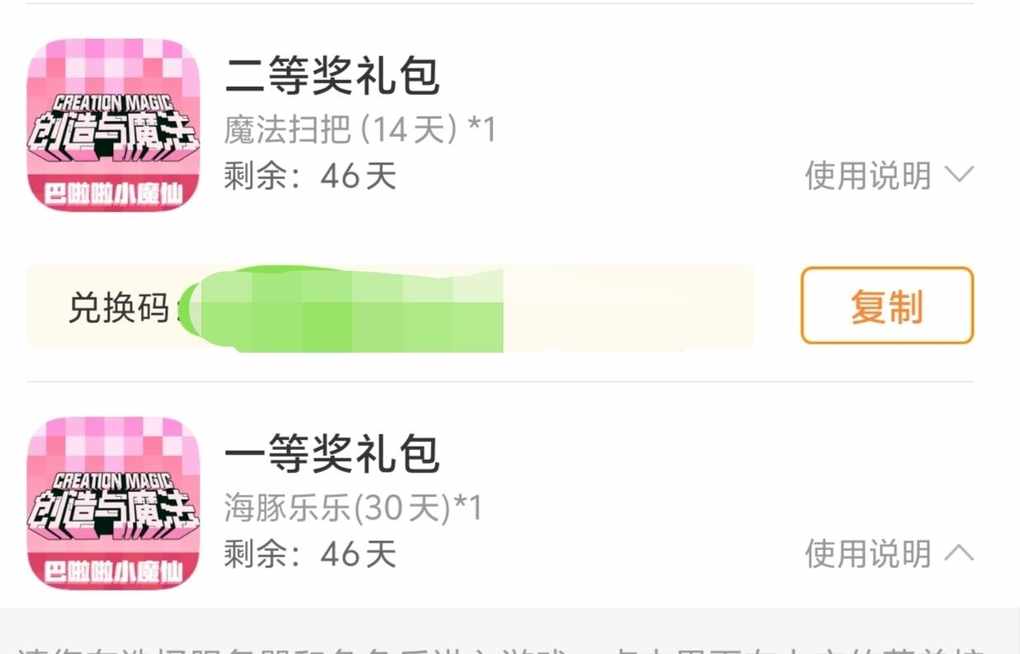Tap the blurred redemption code
Image resolution: width=1020 pixels, height=654 pixels.
[350, 308]
